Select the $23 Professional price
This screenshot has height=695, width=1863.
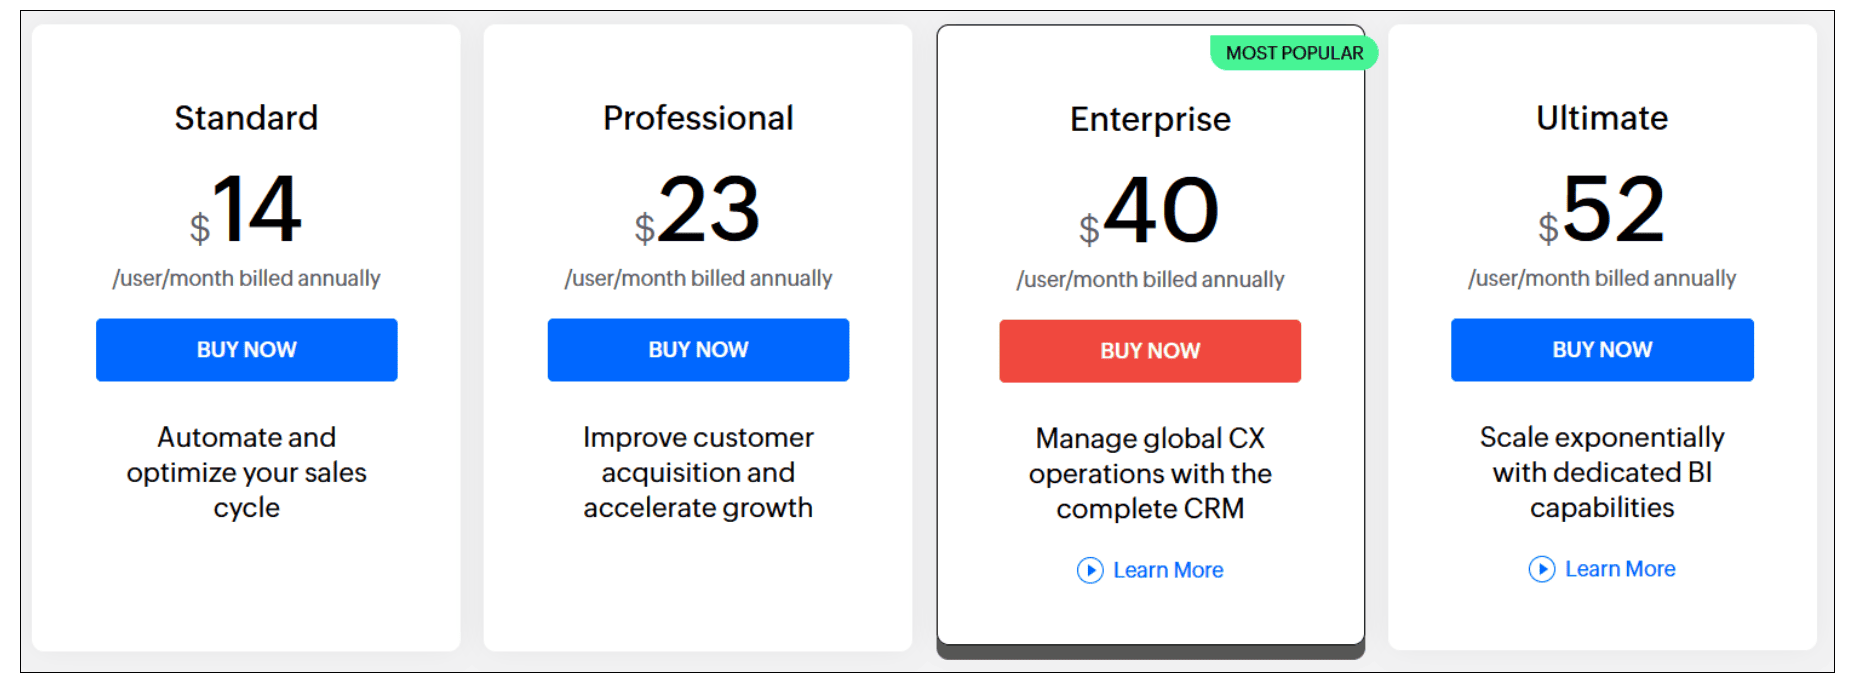[x=698, y=209]
